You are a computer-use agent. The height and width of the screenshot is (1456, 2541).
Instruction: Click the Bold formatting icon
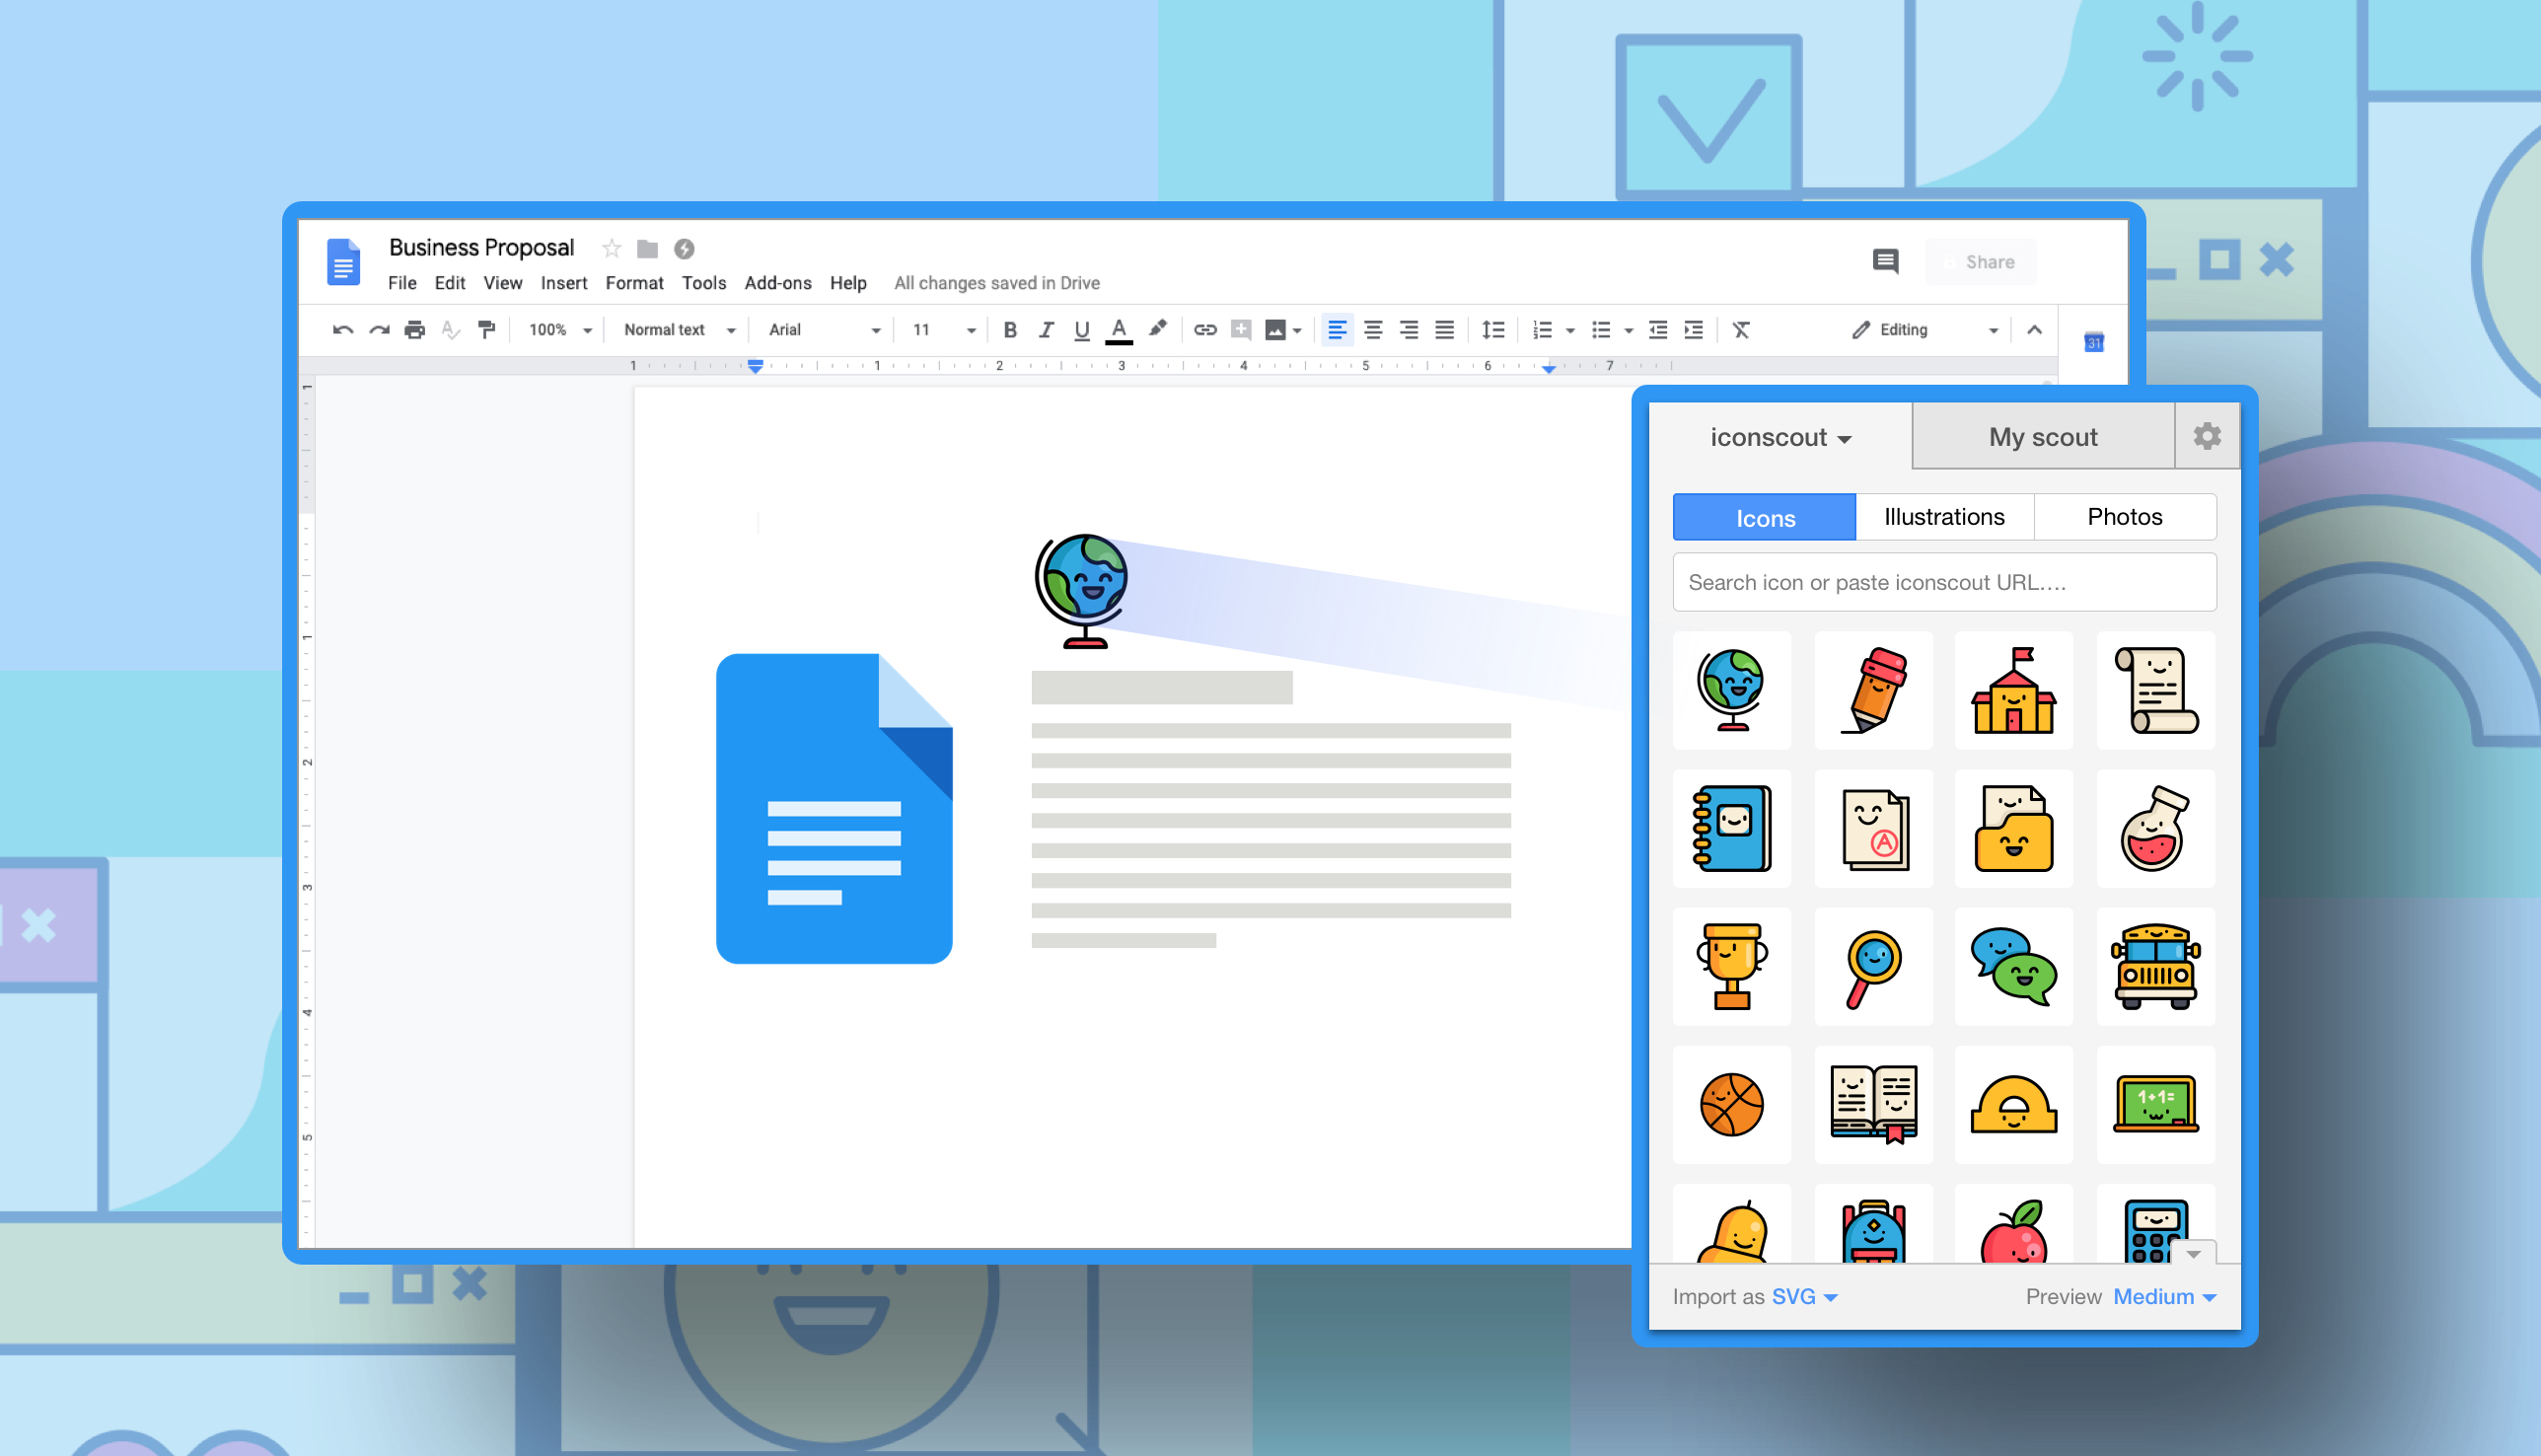(1007, 329)
